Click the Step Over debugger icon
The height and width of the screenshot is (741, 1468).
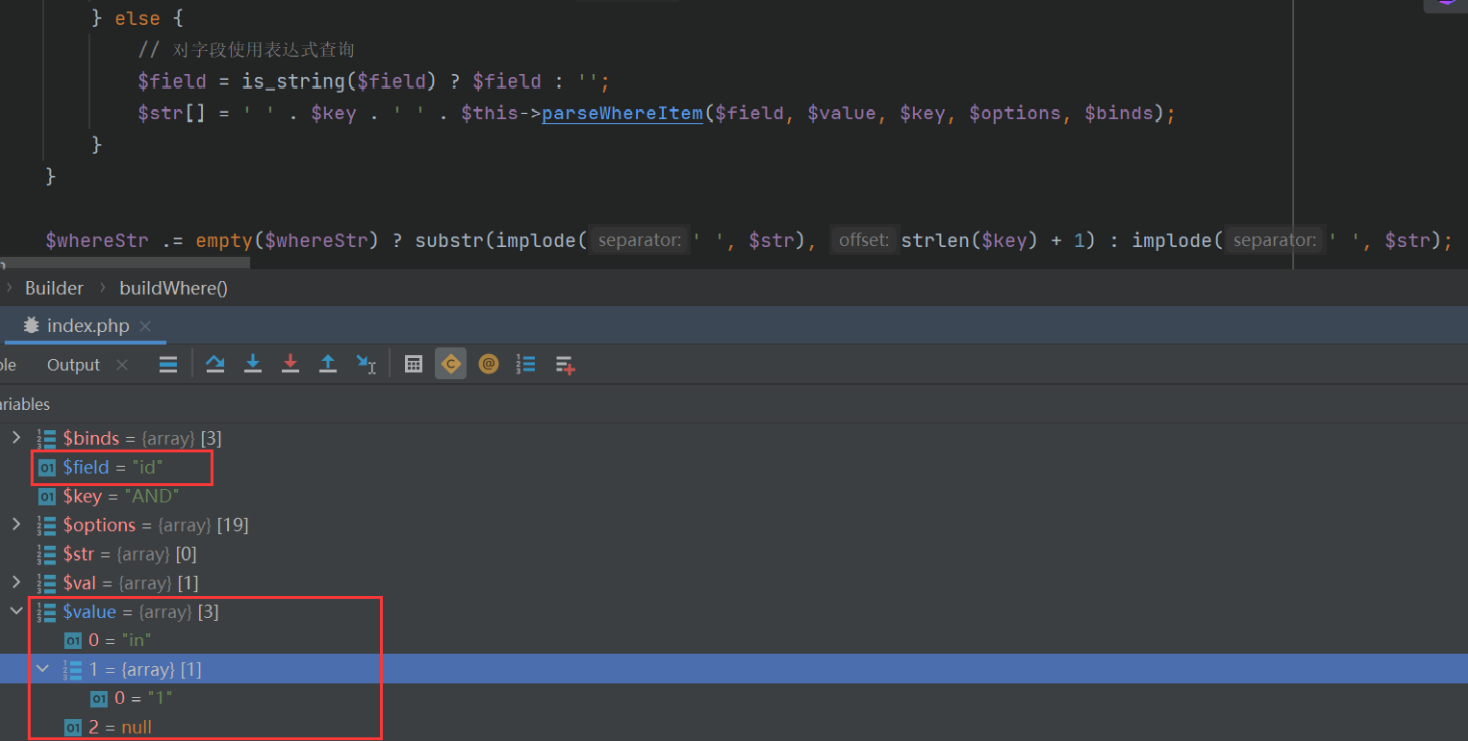coord(215,365)
